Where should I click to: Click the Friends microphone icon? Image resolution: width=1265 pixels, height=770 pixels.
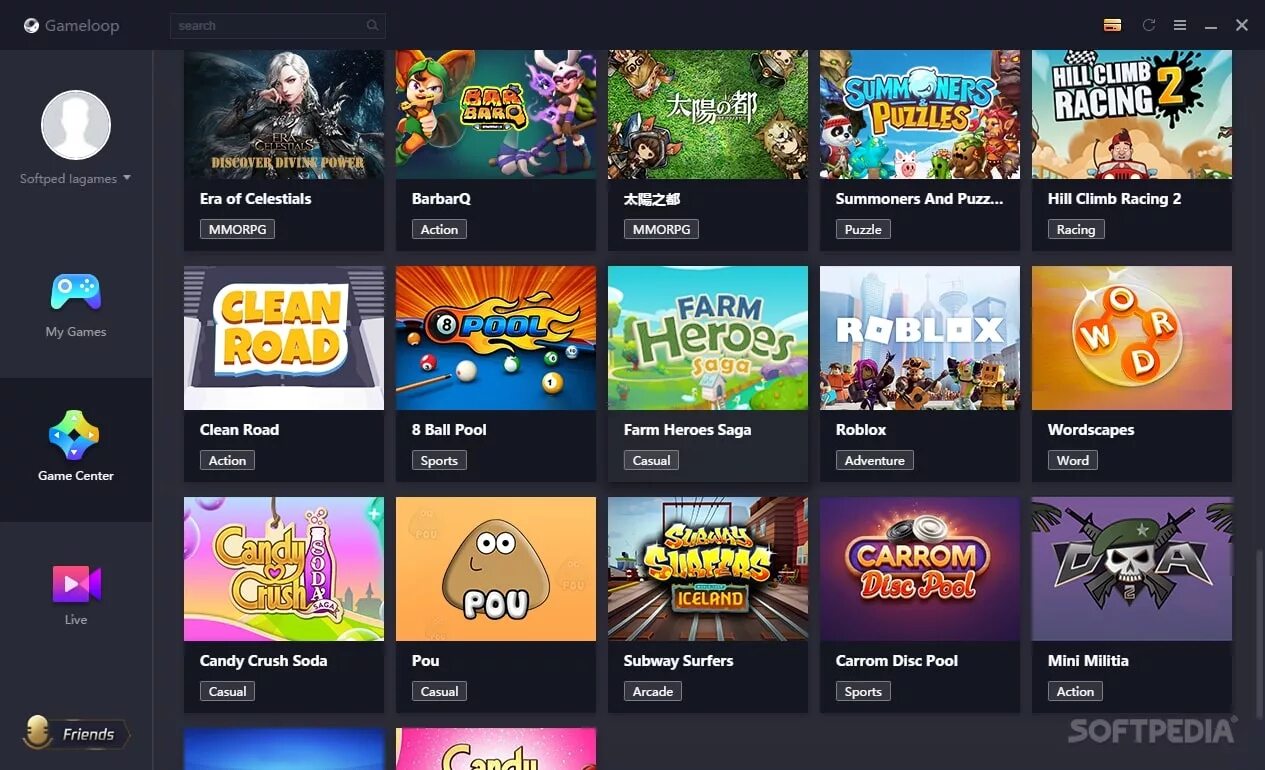(38, 733)
